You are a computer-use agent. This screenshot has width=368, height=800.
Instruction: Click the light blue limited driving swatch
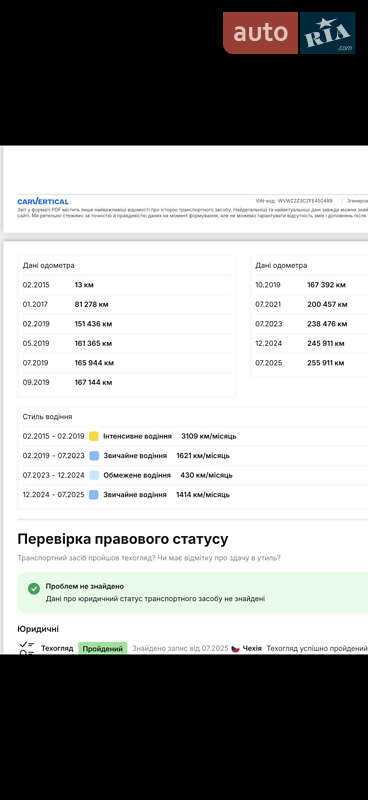click(93, 475)
